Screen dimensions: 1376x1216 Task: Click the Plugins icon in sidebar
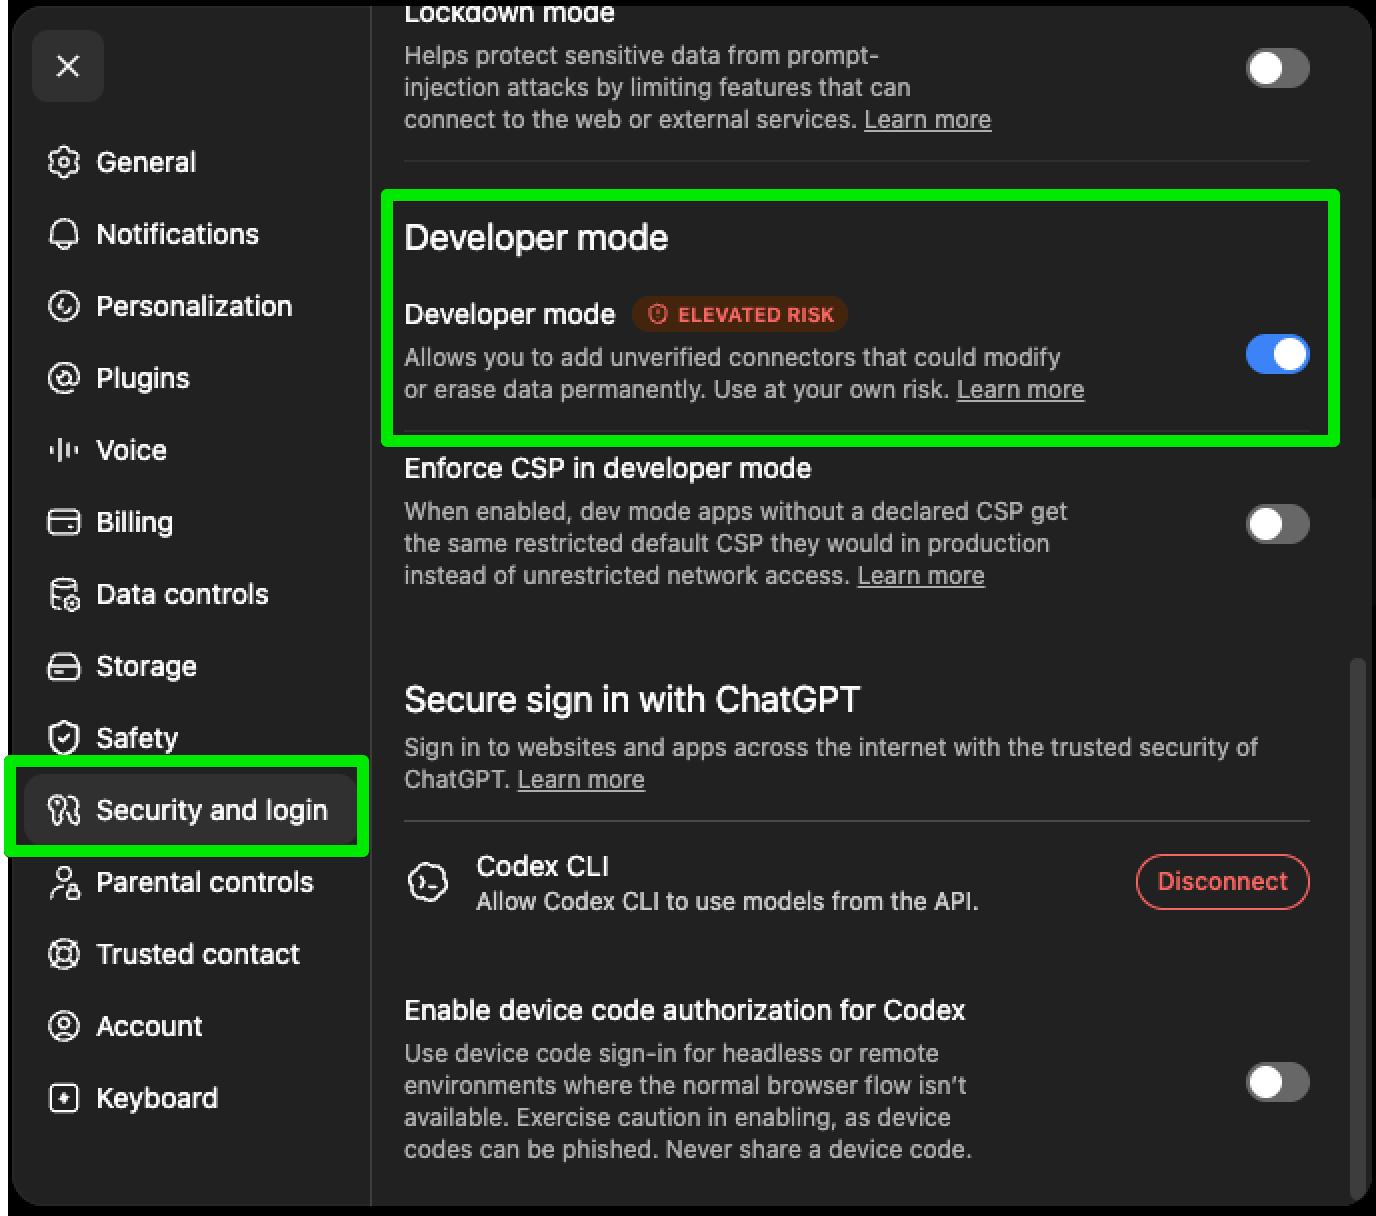click(64, 378)
